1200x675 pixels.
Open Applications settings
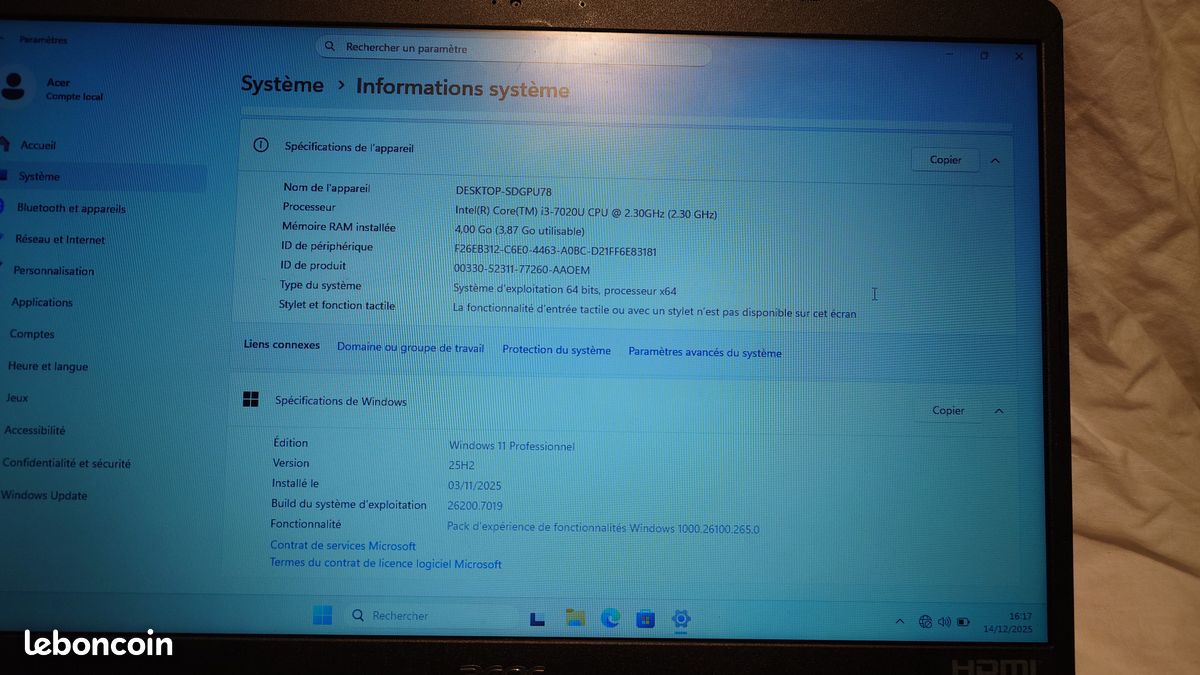click(x=40, y=302)
